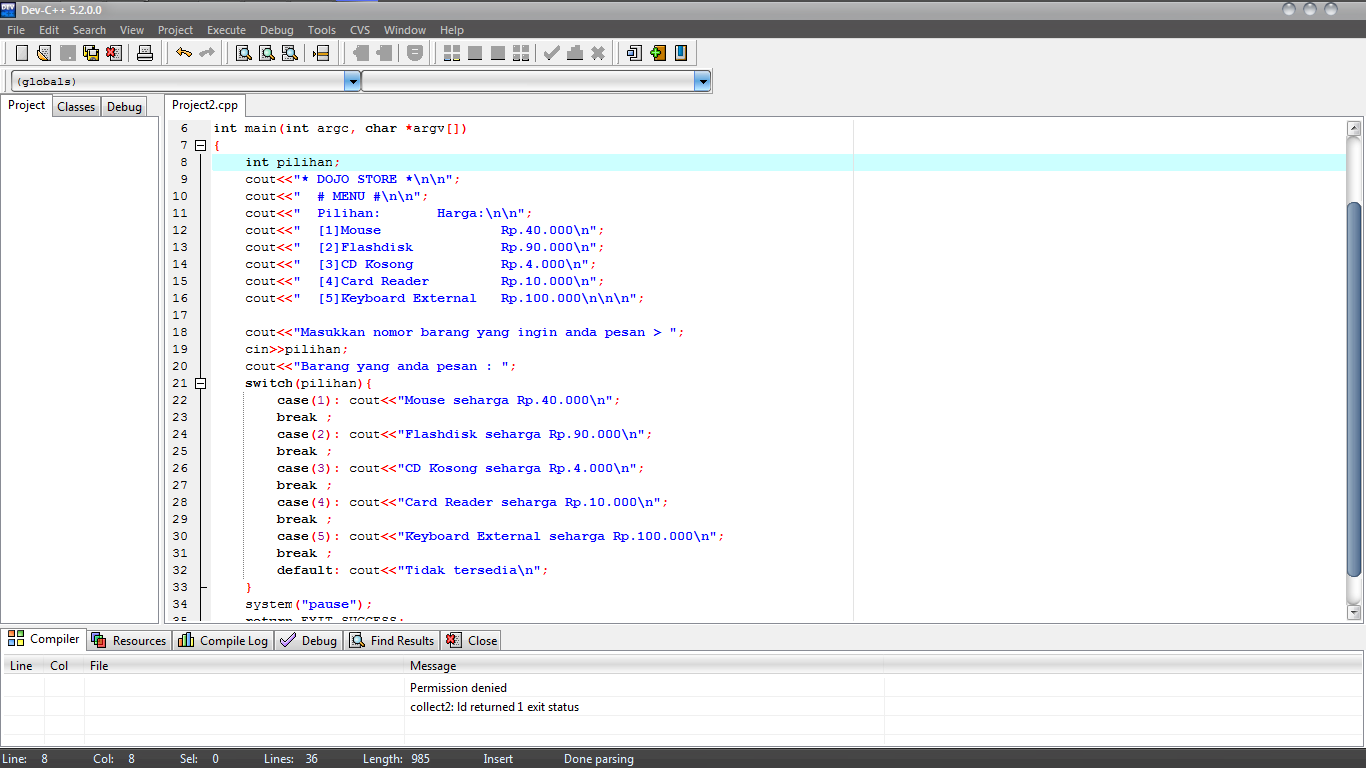Click the Insert snippet toolbar icon
This screenshot has width=1366, height=768.
633,53
